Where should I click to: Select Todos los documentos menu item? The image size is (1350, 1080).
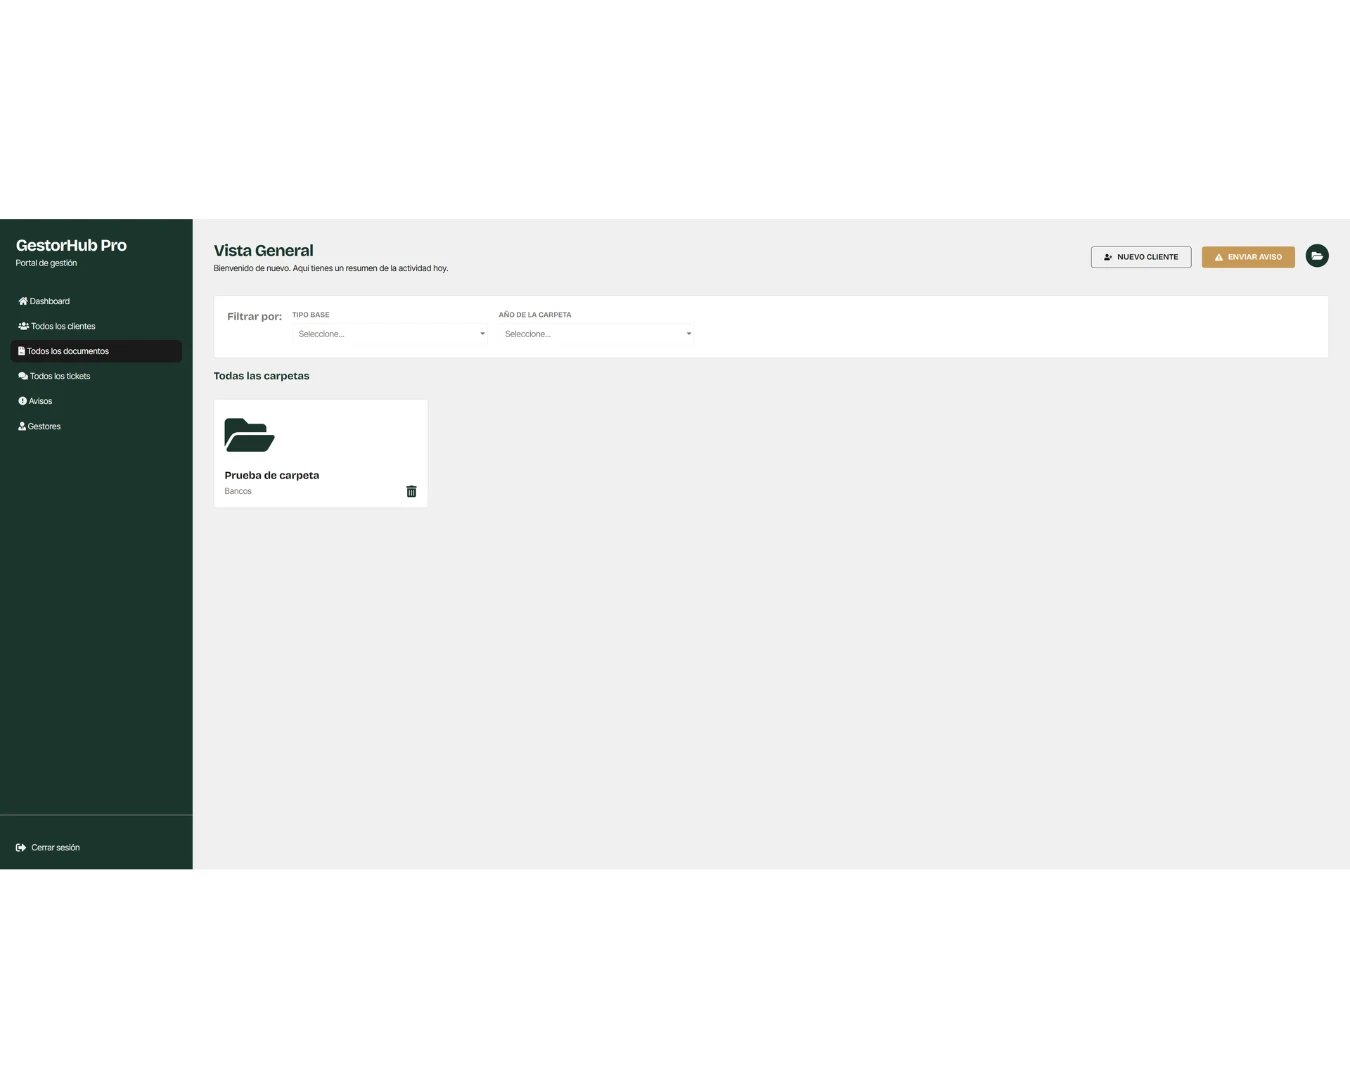click(96, 351)
